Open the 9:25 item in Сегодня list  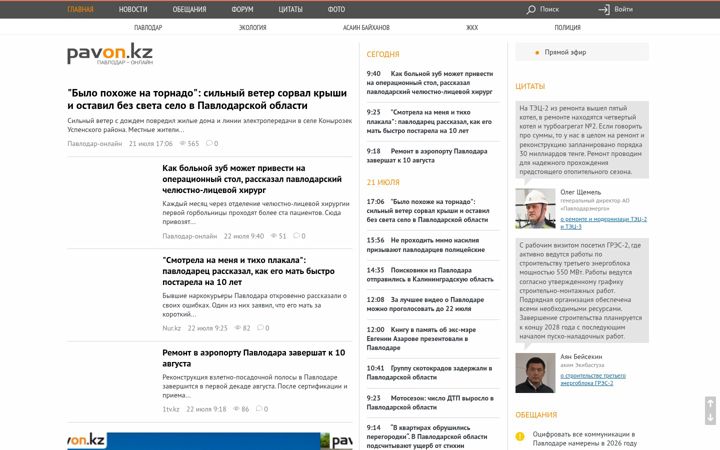click(x=429, y=121)
